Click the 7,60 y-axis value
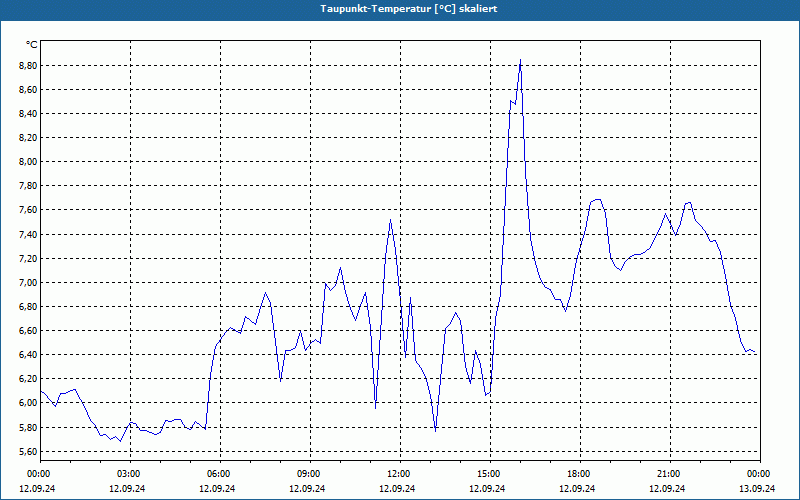Viewport: 800px width, 500px height. click(28, 210)
